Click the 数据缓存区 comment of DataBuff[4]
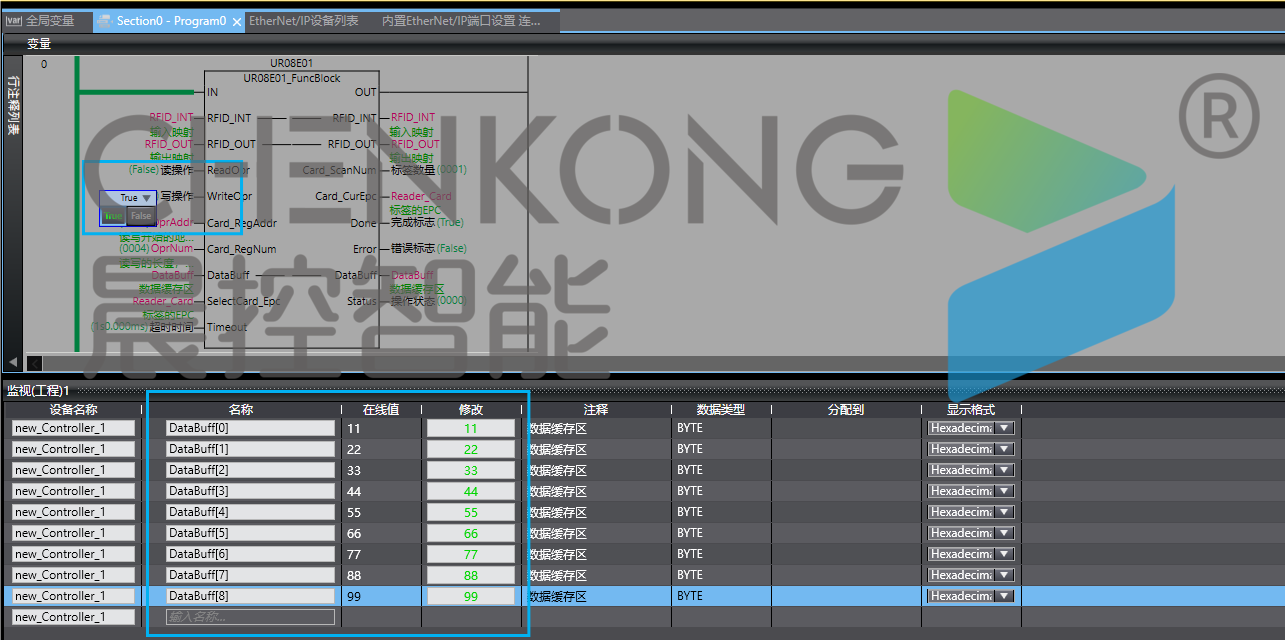The width and height of the screenshot is (1286, 640). [x=558, y=512]
